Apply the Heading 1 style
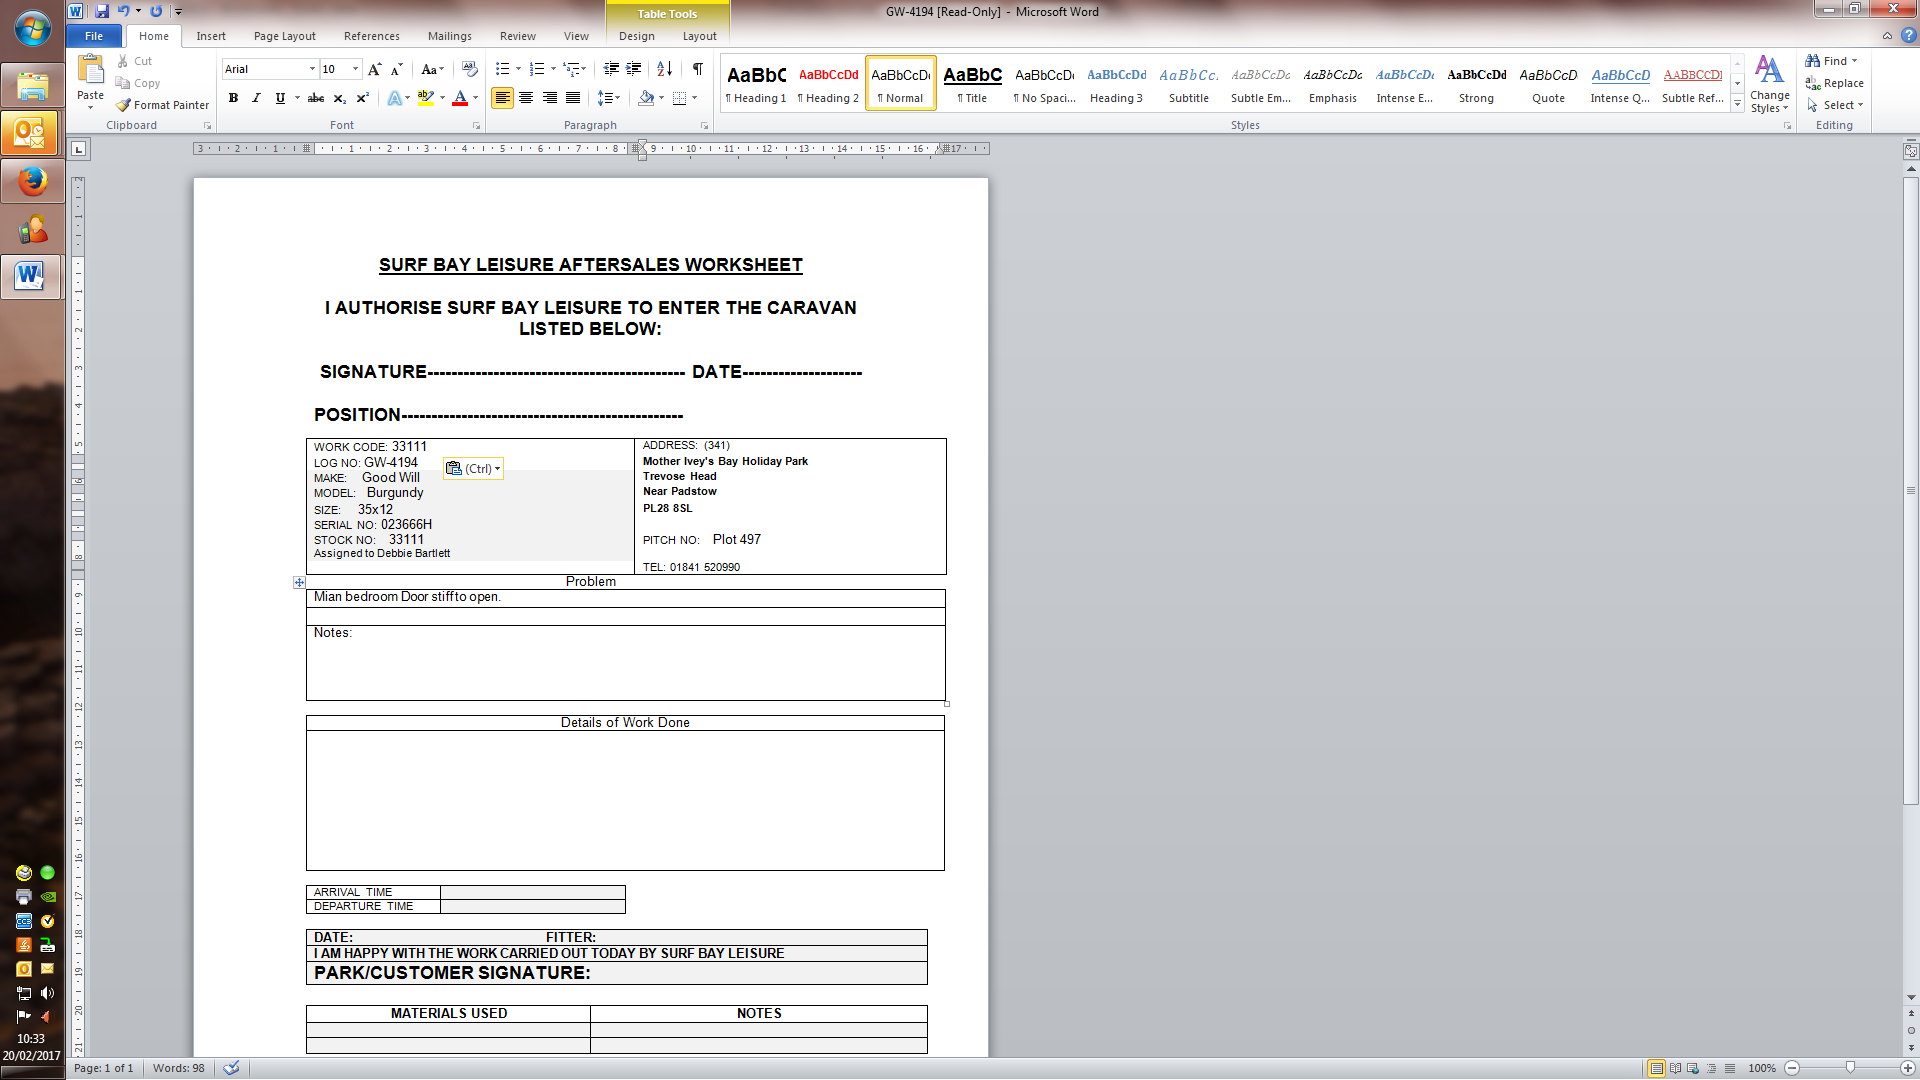 point(756,83)
